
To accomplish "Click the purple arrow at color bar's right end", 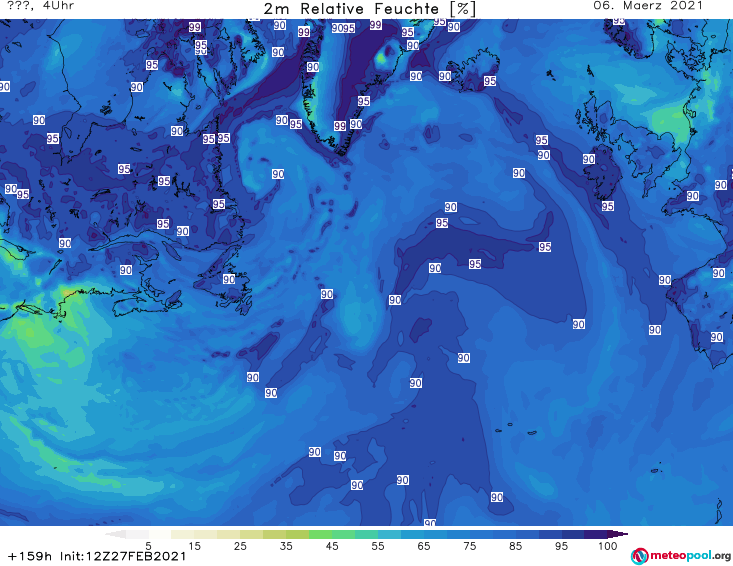I will pos(618,534).
